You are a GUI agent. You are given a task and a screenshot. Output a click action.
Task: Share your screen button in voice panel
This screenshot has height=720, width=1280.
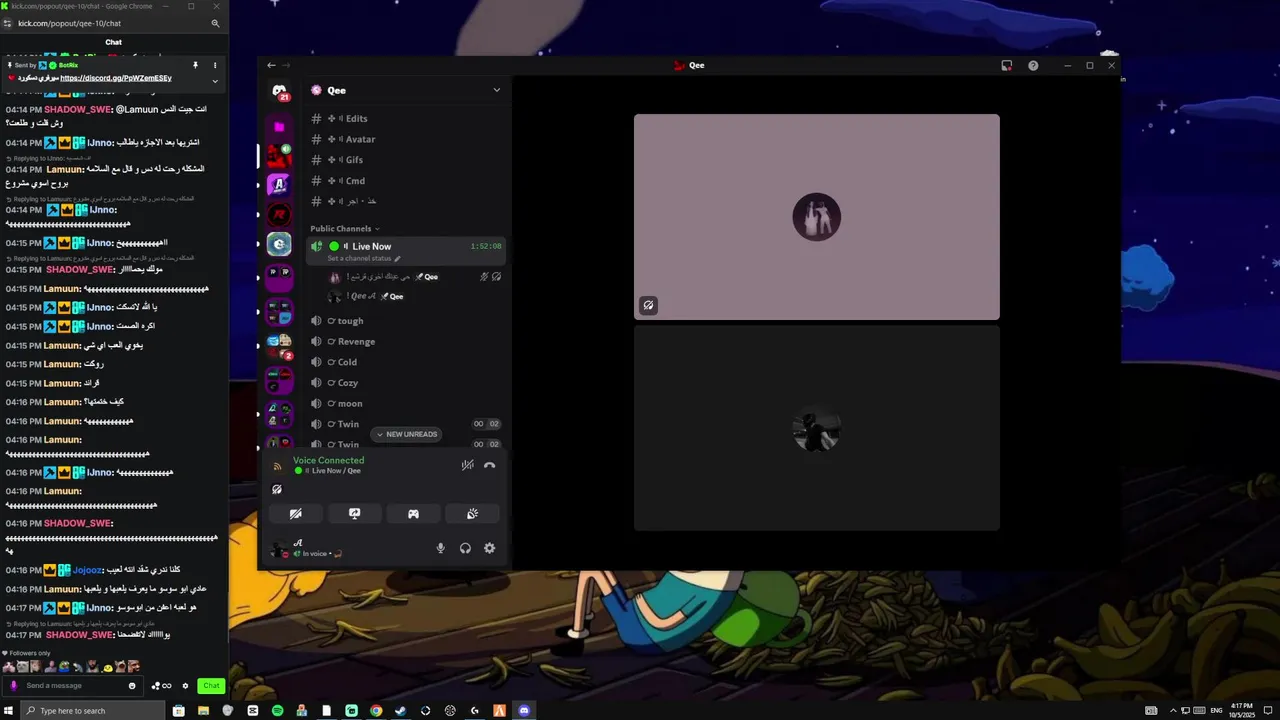[354, 514]
